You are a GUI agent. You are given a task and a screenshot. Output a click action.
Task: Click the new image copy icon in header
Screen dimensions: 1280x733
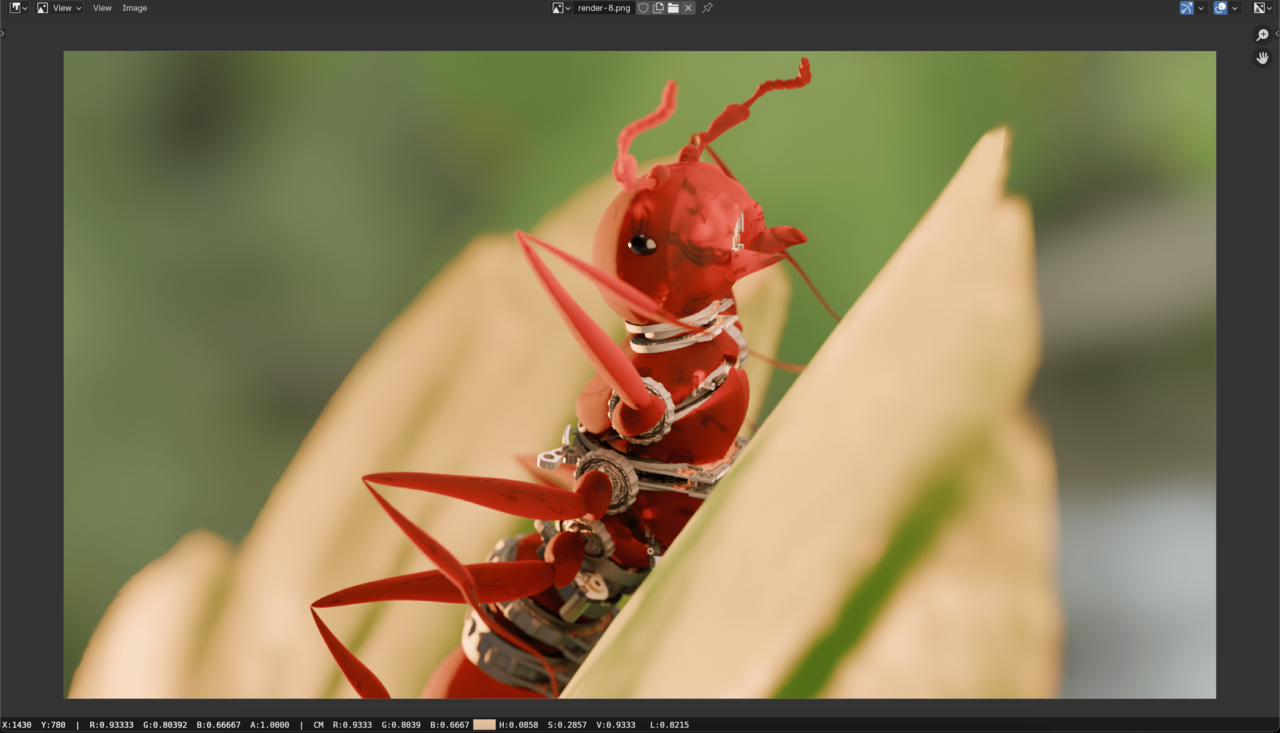point(658,8)
